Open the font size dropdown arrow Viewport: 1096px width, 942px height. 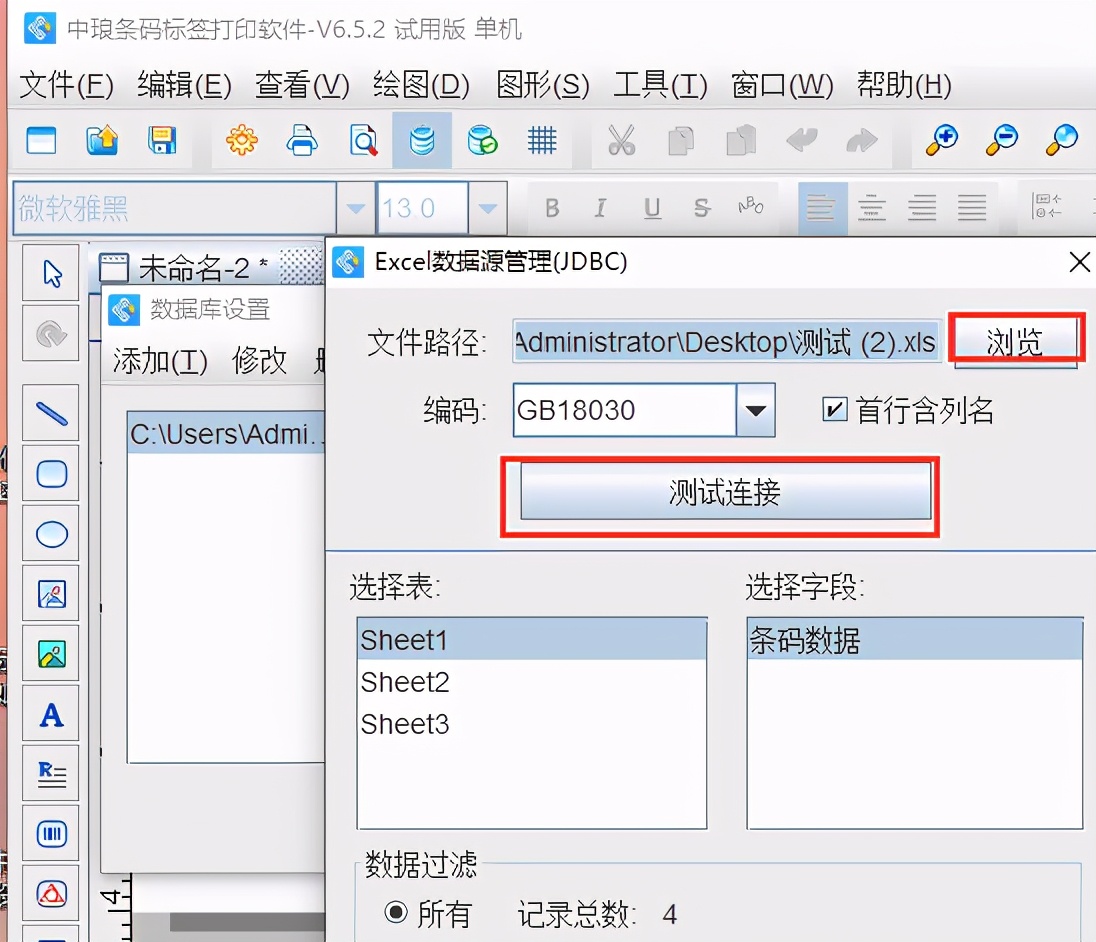pos(488,208)
